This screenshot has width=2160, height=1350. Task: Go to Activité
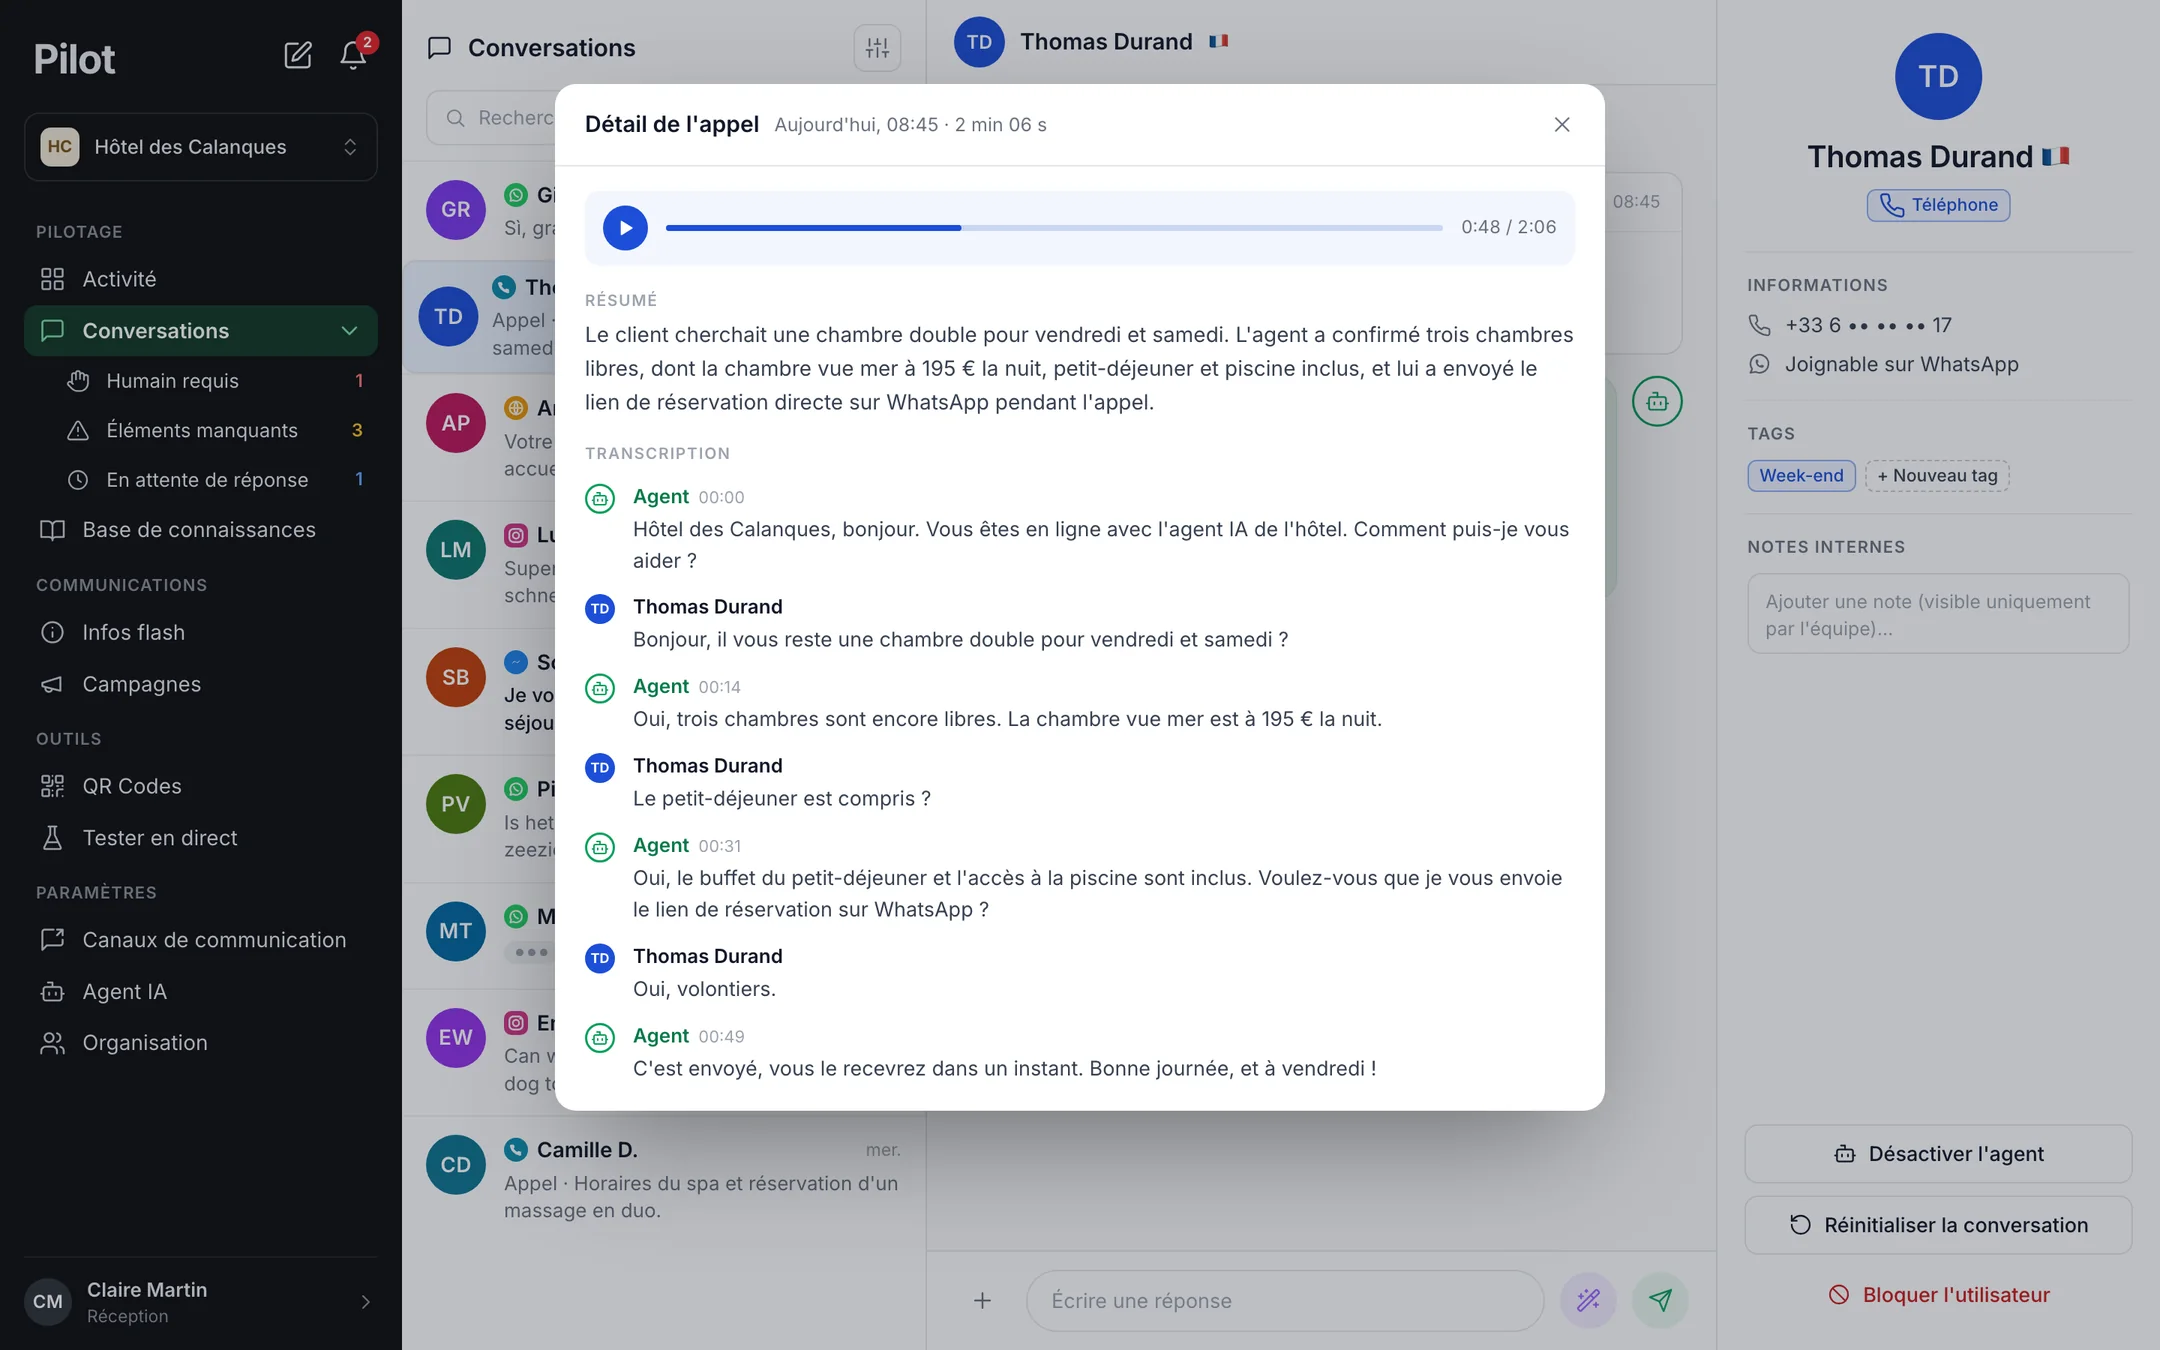click(x=201, y=279)
